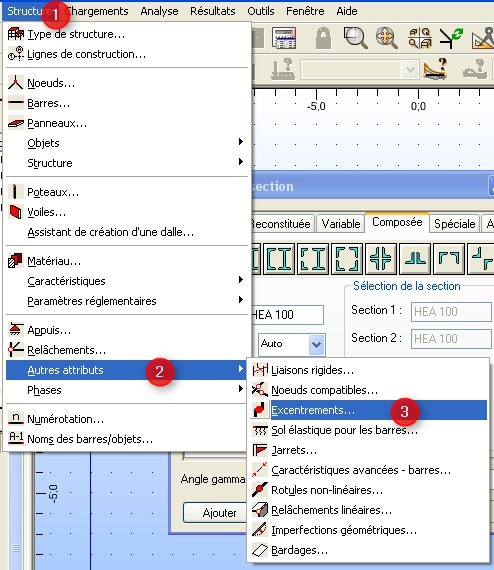Image resolution: width=494 pixels, height=570 pixels.
Task: Click the zoom pan magnifier icon
Action: click(x=386, y=38)
